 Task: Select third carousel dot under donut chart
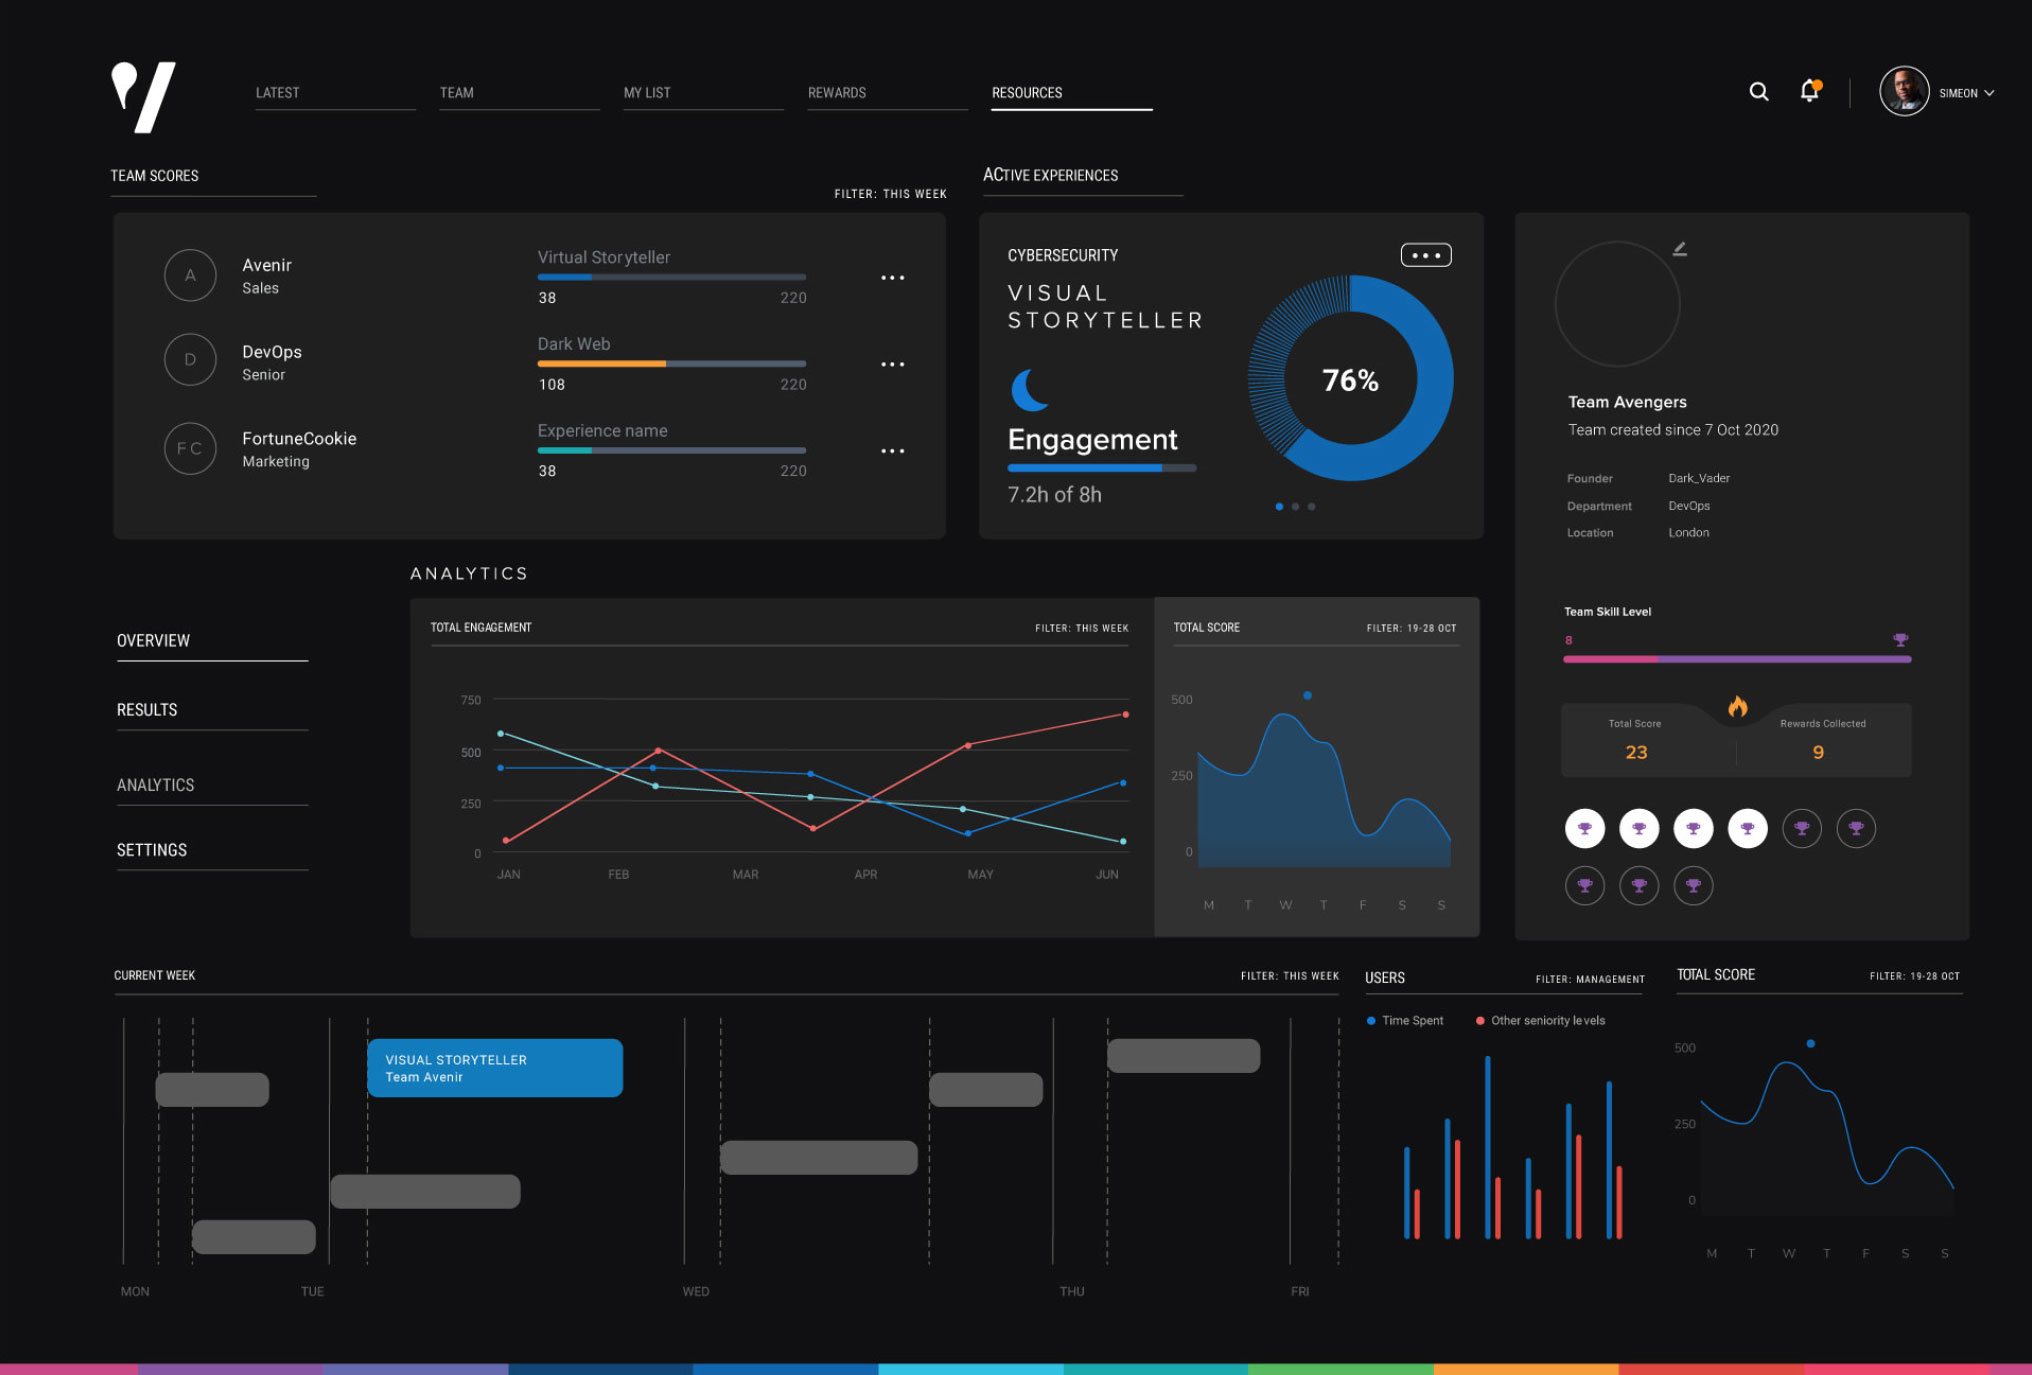[1312, 507]
